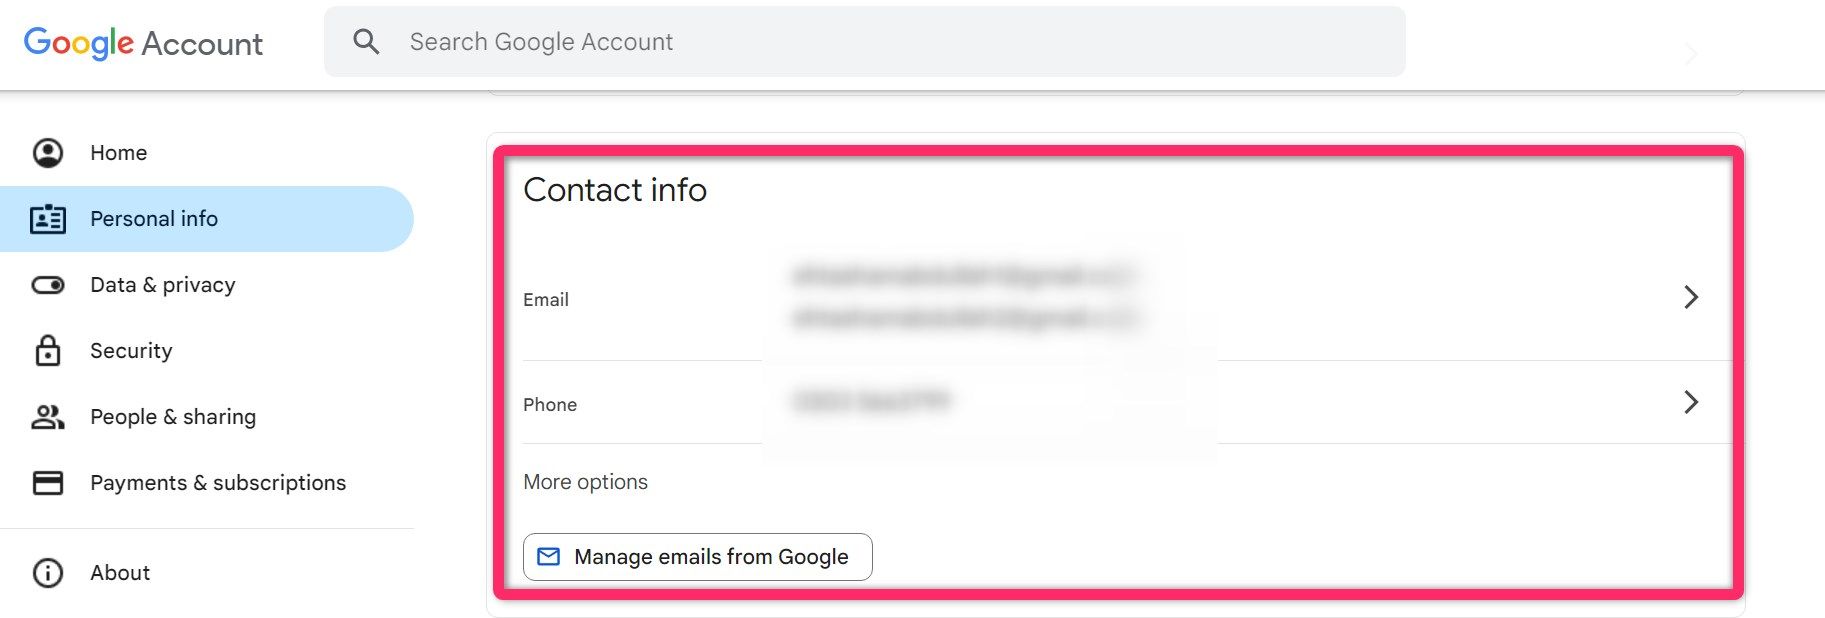Open the Data & privacy section

pos(162,284)
